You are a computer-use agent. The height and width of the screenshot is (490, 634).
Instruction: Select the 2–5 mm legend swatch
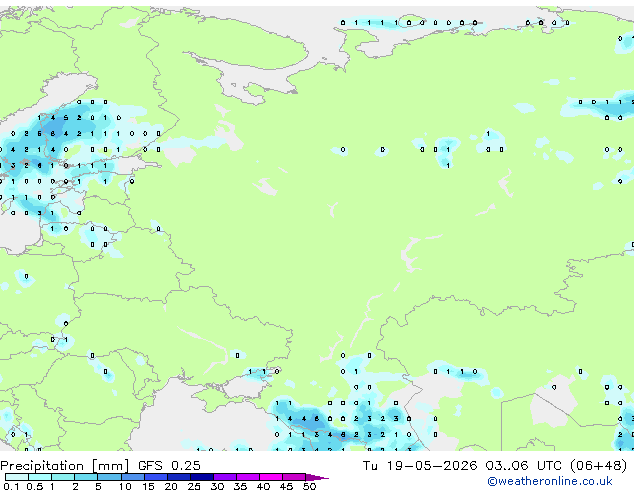[86, 477]
